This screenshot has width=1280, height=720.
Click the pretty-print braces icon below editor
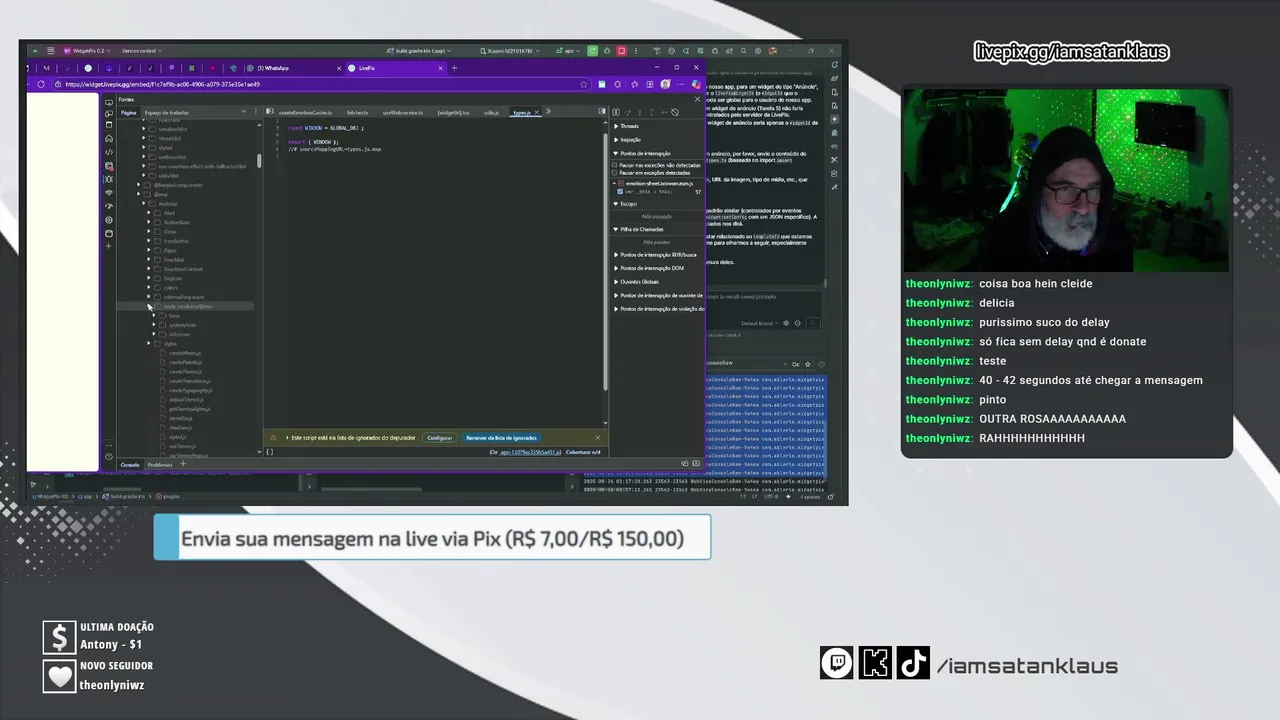[x=270, y=452]
